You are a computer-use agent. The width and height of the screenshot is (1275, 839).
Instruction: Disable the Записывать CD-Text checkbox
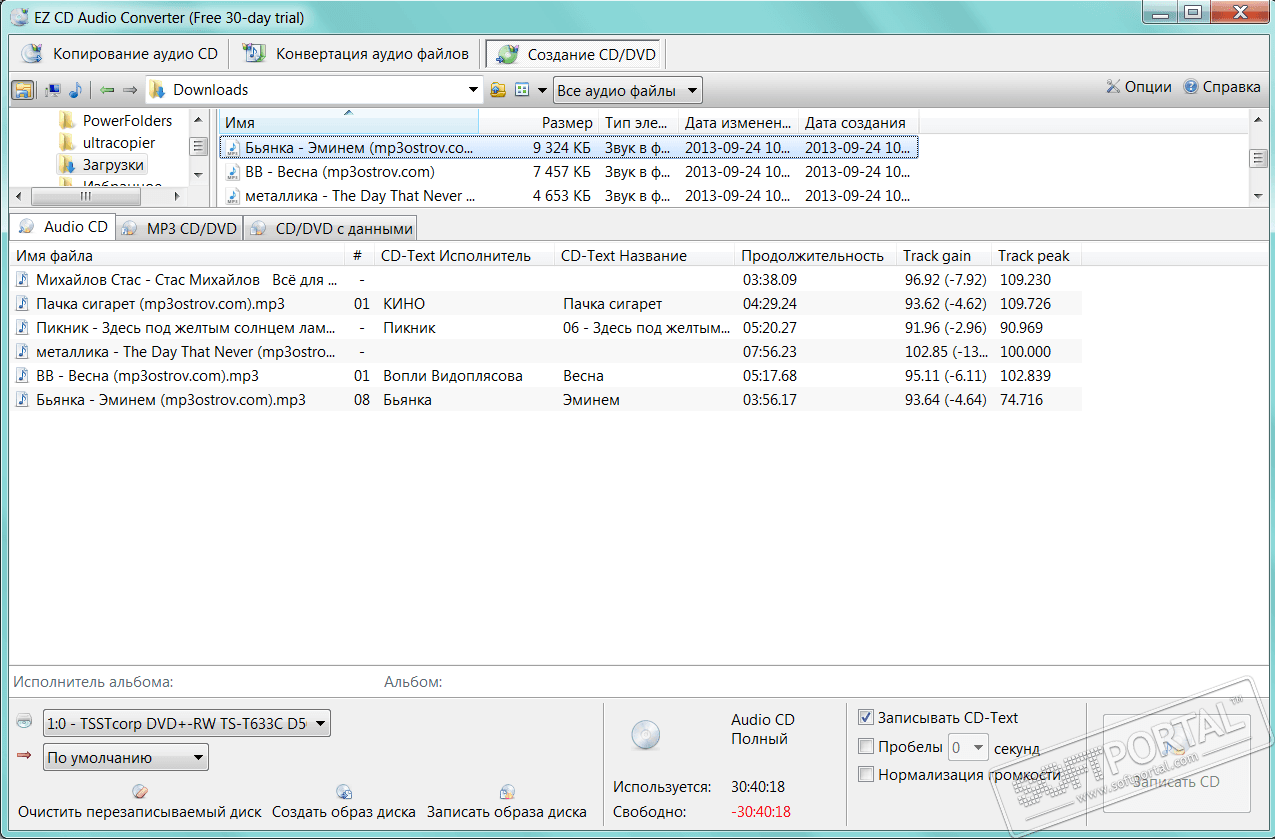coord(866,717)
